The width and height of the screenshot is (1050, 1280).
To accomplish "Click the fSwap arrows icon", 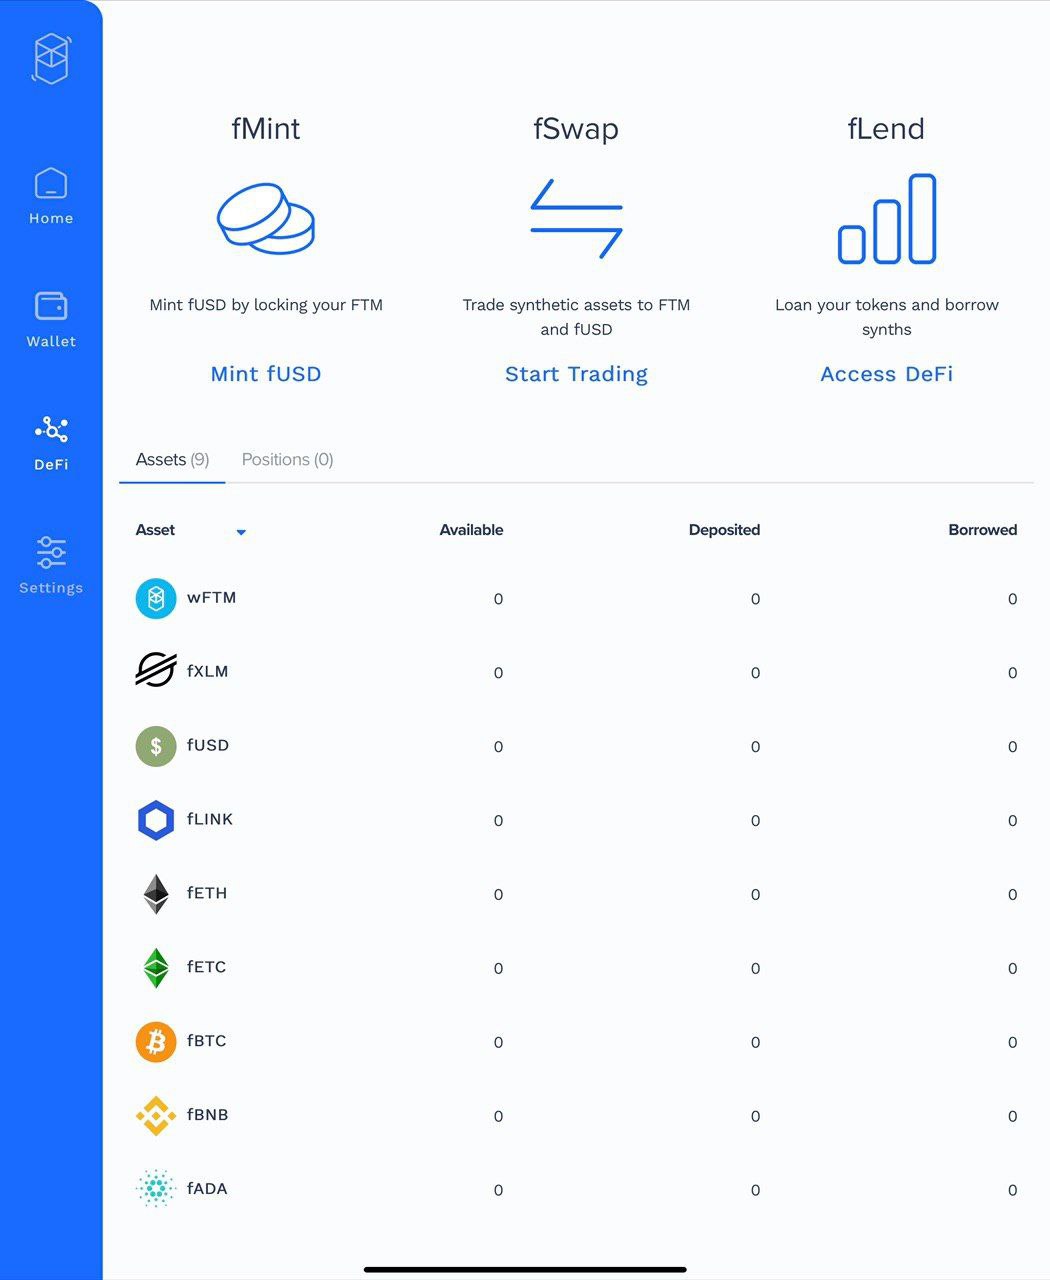I will 576,218.
